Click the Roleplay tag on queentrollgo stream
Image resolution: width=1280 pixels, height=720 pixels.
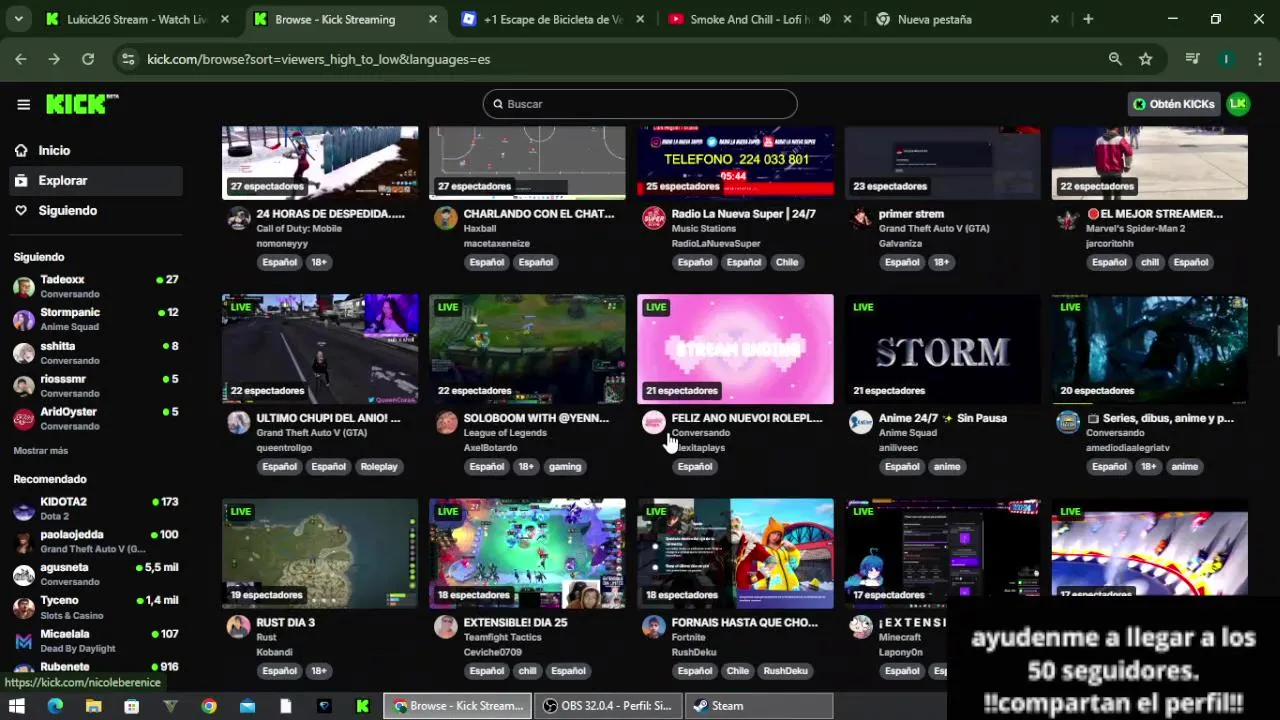tap(379, 467)
